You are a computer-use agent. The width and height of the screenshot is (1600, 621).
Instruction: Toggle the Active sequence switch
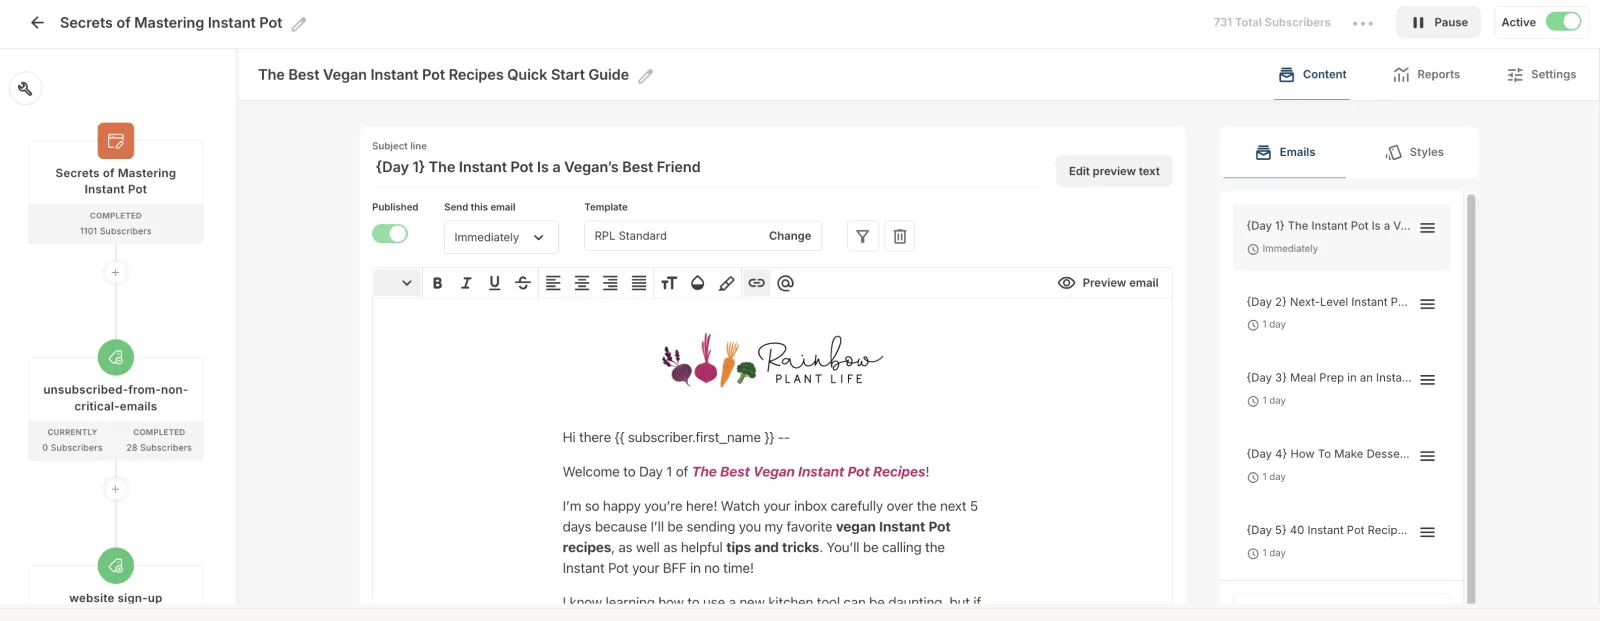coord(1563,22)
